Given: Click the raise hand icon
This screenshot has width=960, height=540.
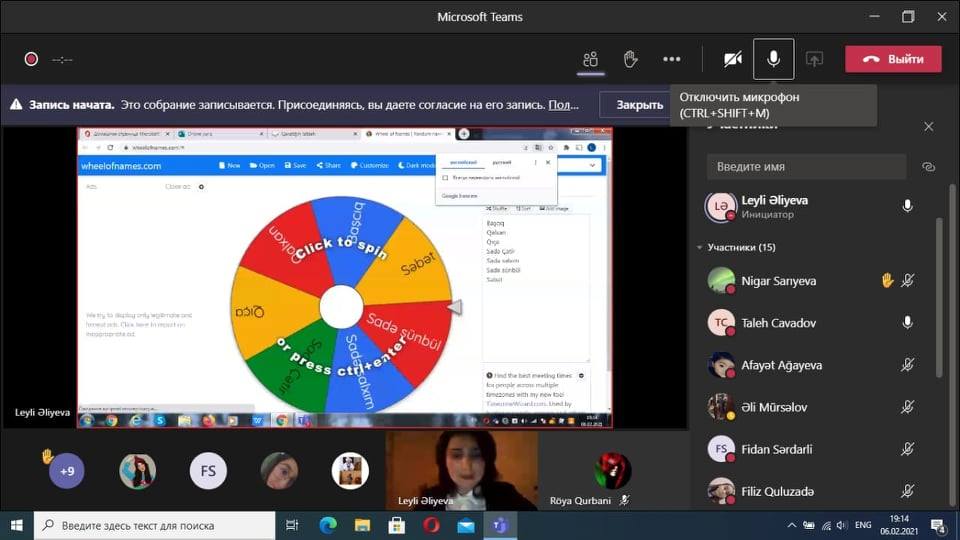Looking at the screenshot, I should pyautogui.click(x=630, y=59).
